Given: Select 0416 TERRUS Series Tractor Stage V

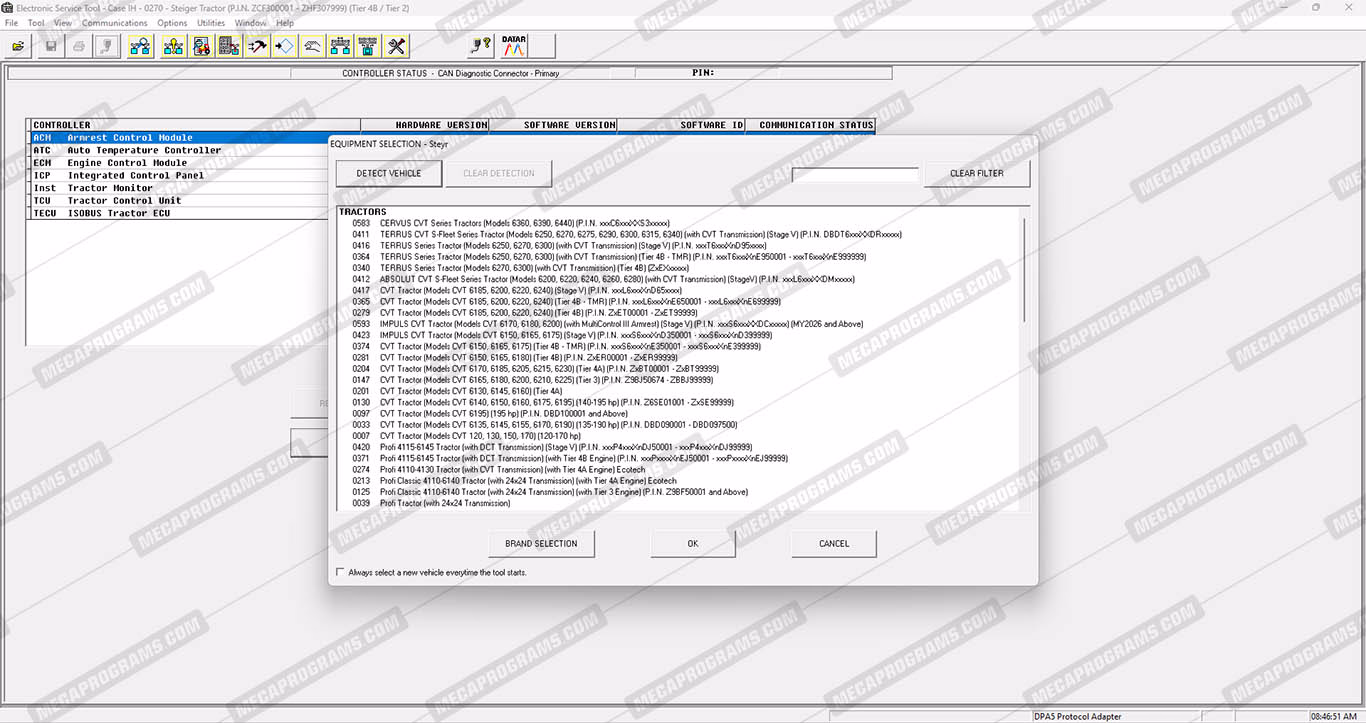Looking at the screenshot, I should click(x=559, y=245).
